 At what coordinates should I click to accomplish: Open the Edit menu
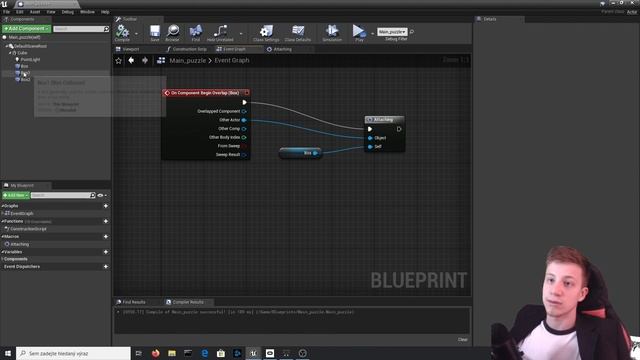[19, 12]
